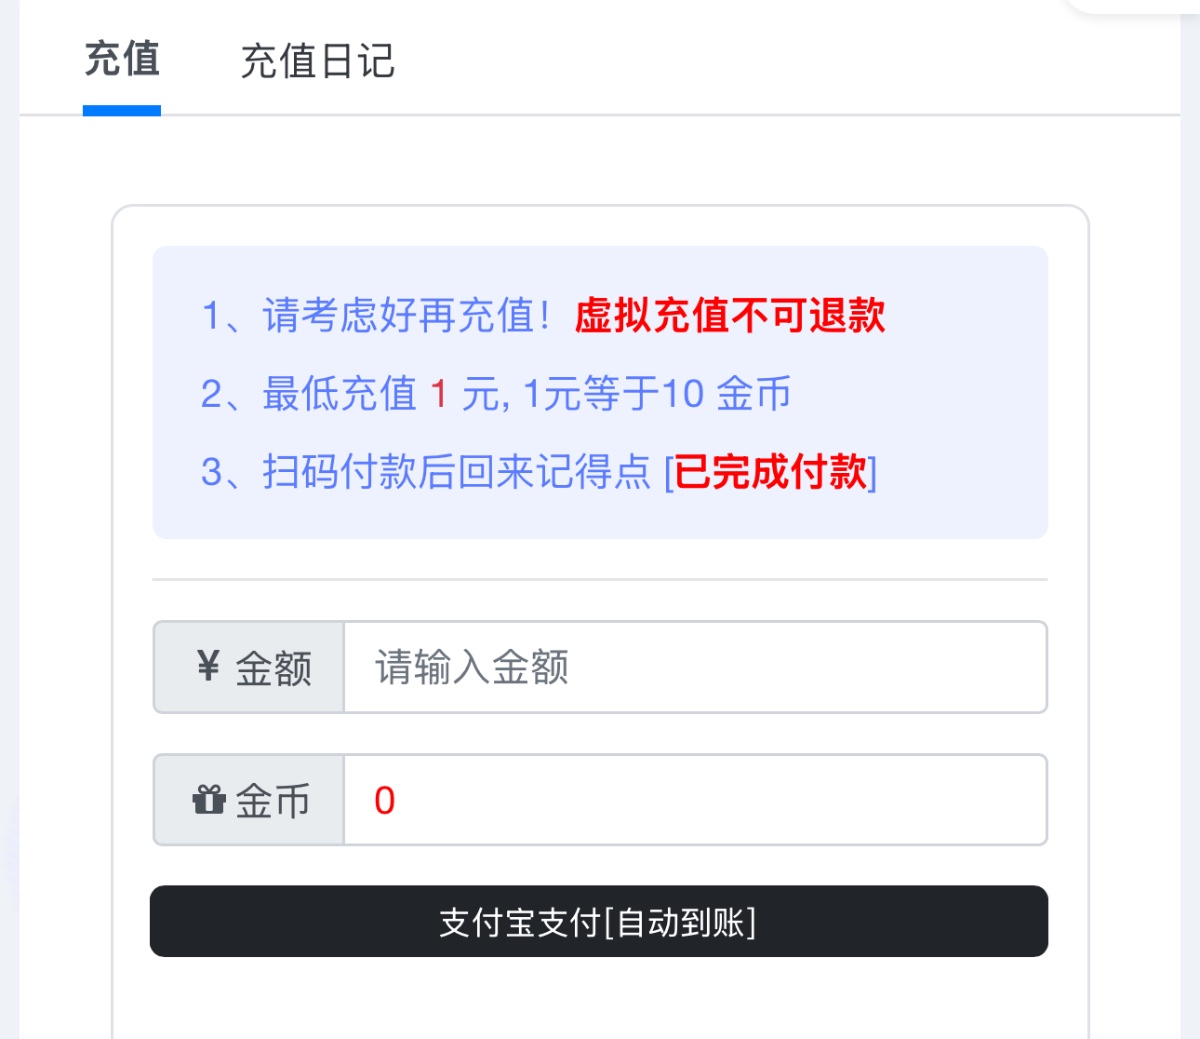This screenshot has height=1039, width=1200.
Task: Open the 充值日记 tab
Action: 317,62
